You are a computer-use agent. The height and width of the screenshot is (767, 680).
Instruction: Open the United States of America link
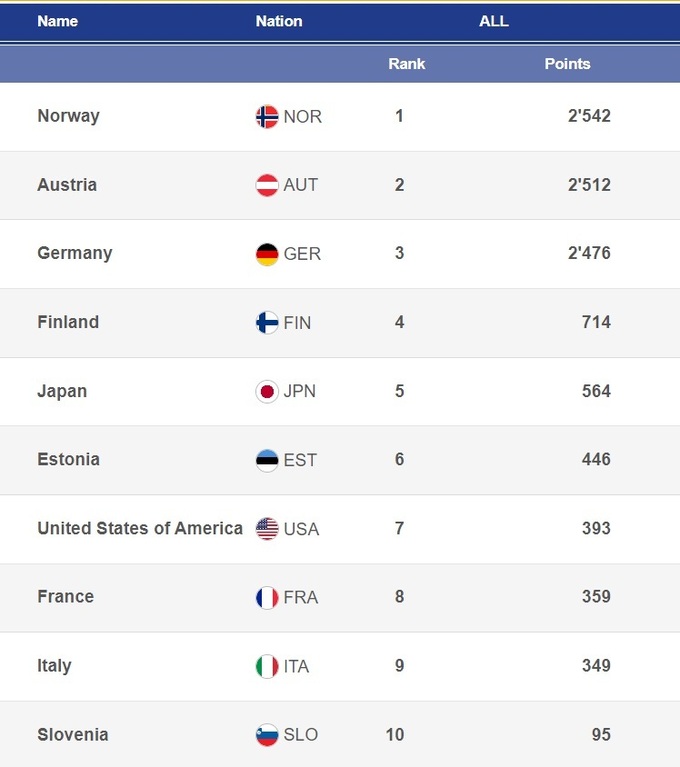pos(140,528)
